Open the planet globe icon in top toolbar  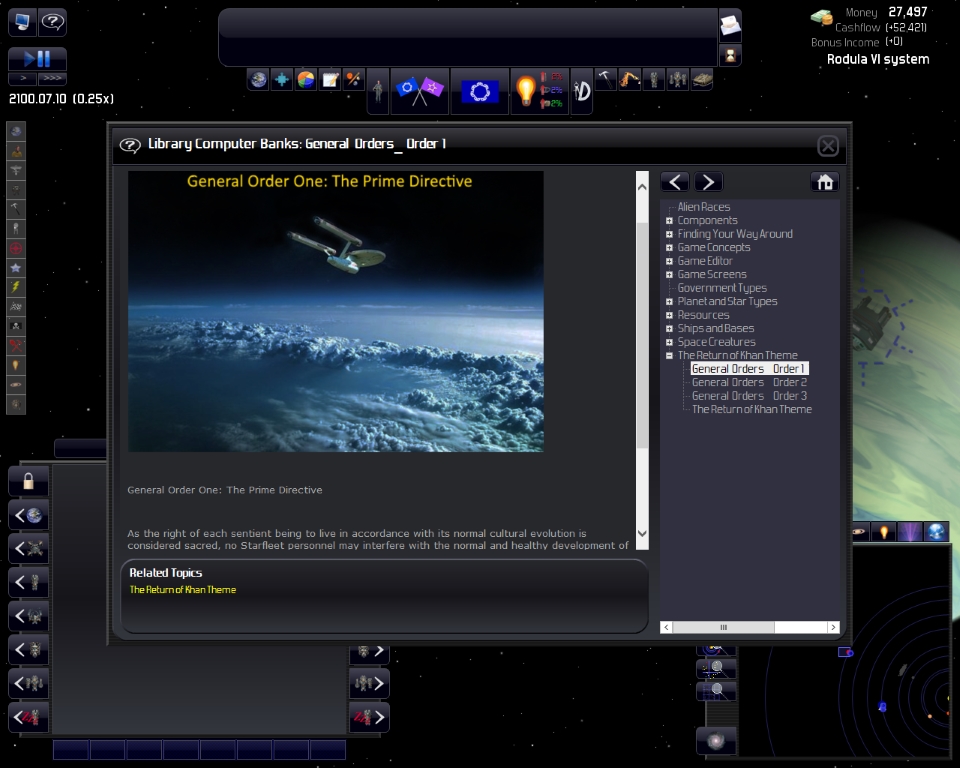tap(258, 80)
